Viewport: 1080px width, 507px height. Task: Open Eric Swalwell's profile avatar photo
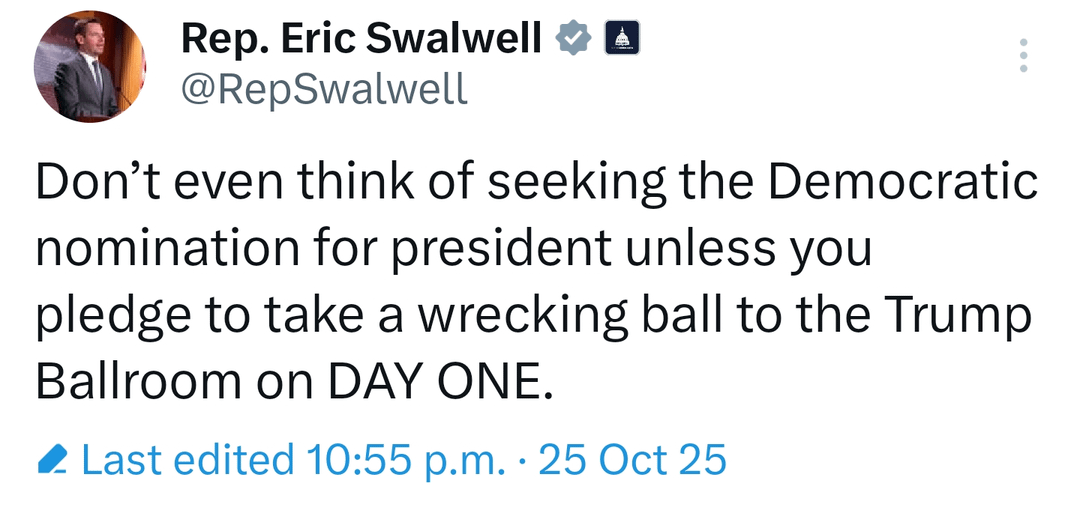[x=90, y=68]
